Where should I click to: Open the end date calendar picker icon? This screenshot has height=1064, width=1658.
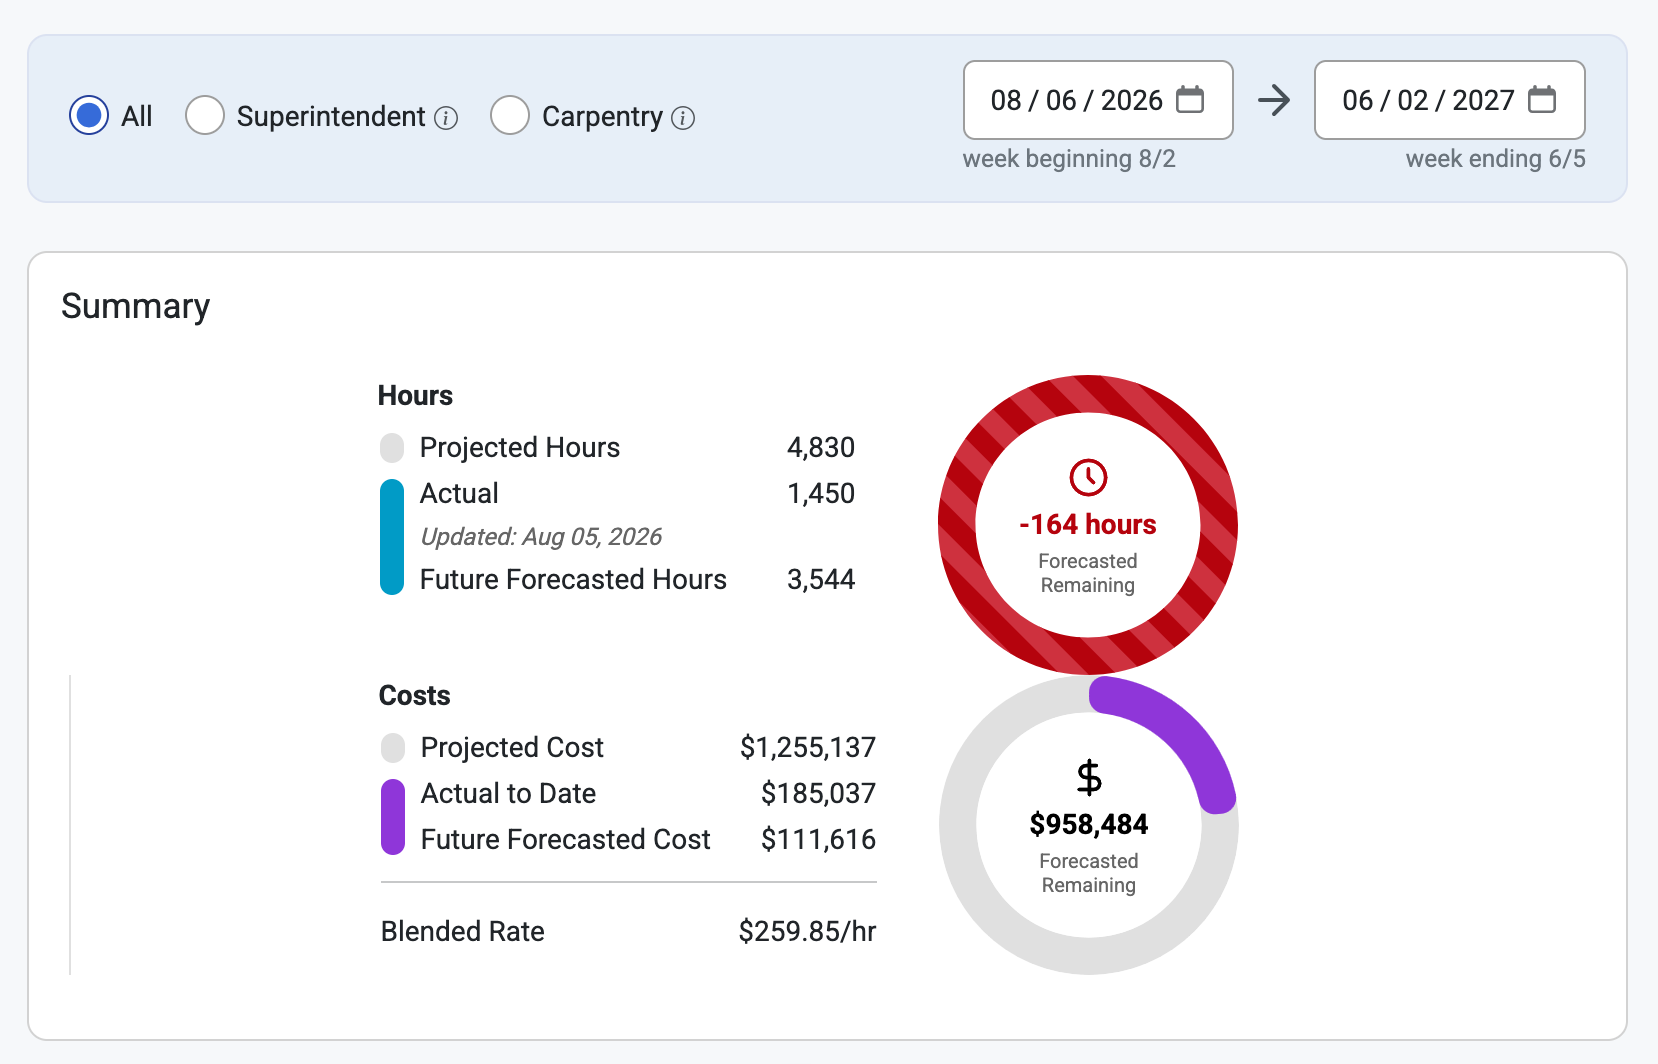tap(1542, 100)
